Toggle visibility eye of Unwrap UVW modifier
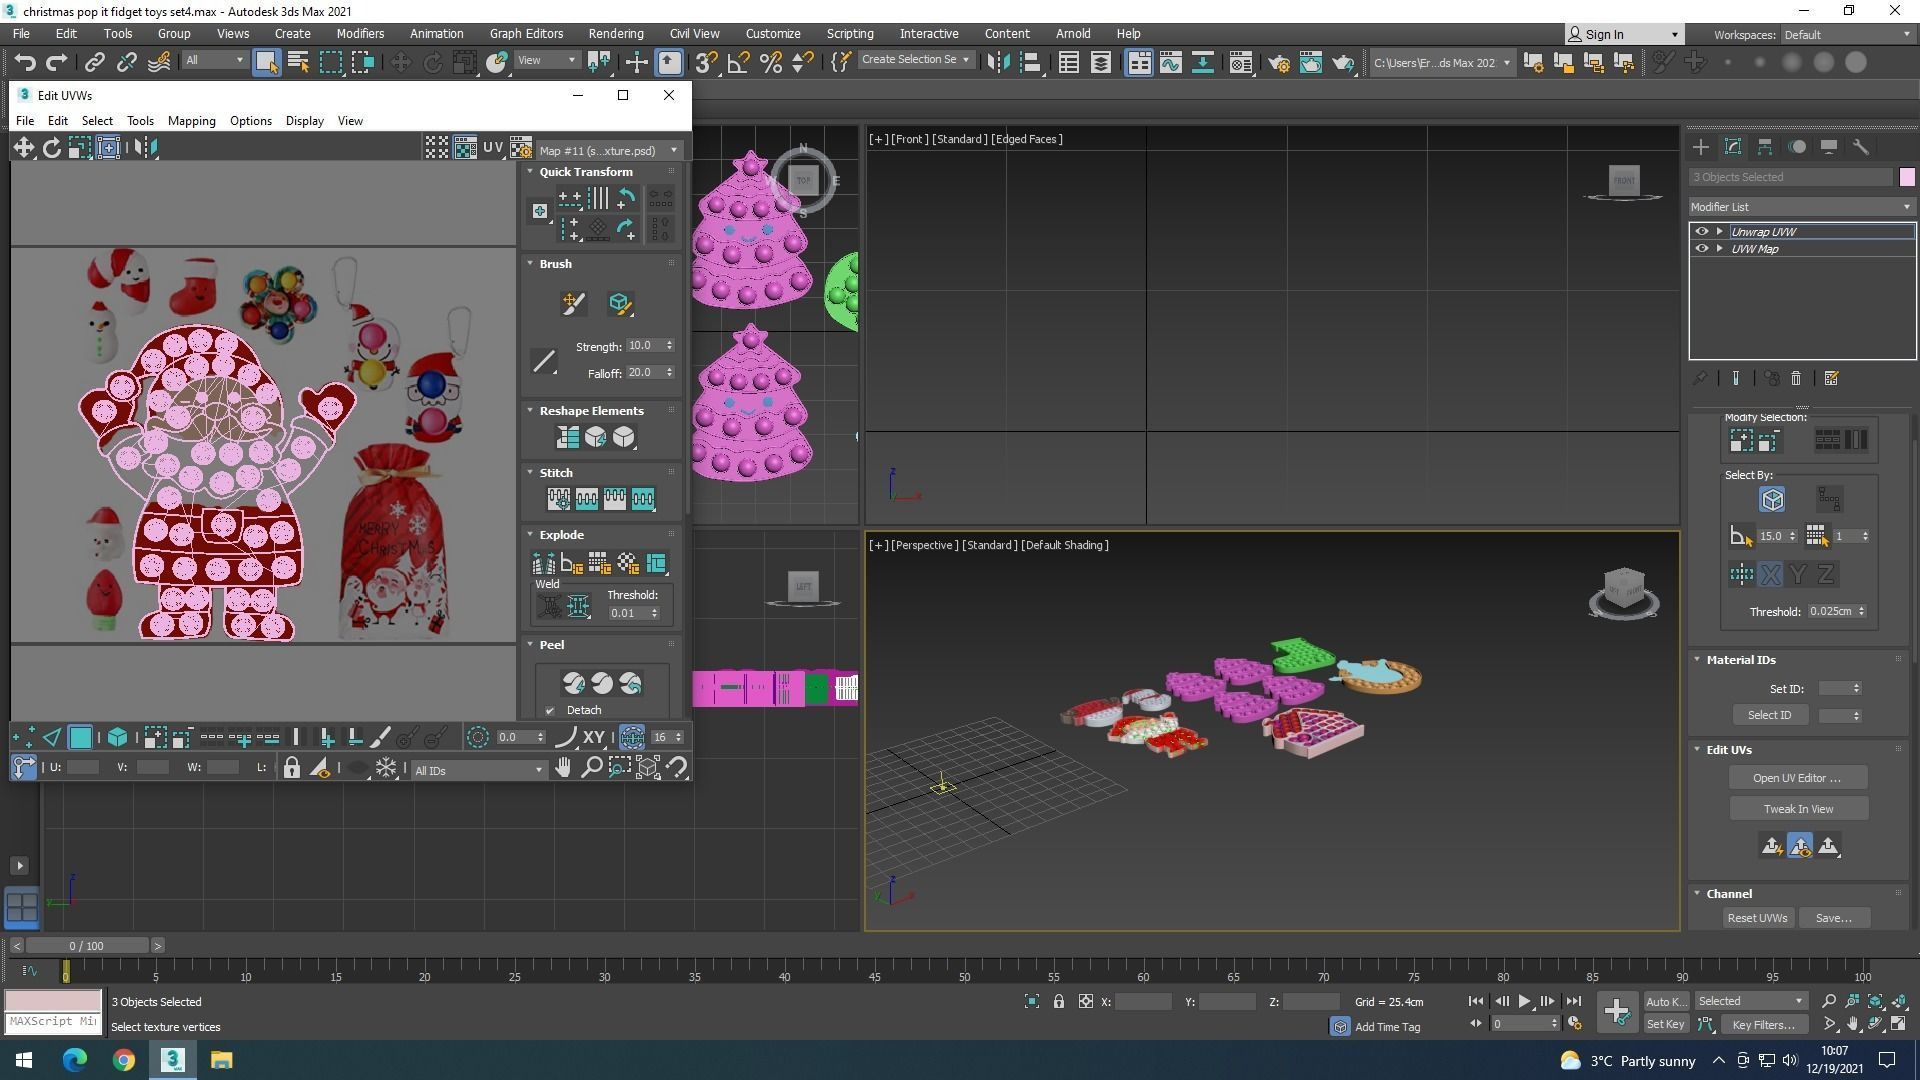Image resolution: width=1920 pixels, height=1080 pixels. tap(1701, 231)
